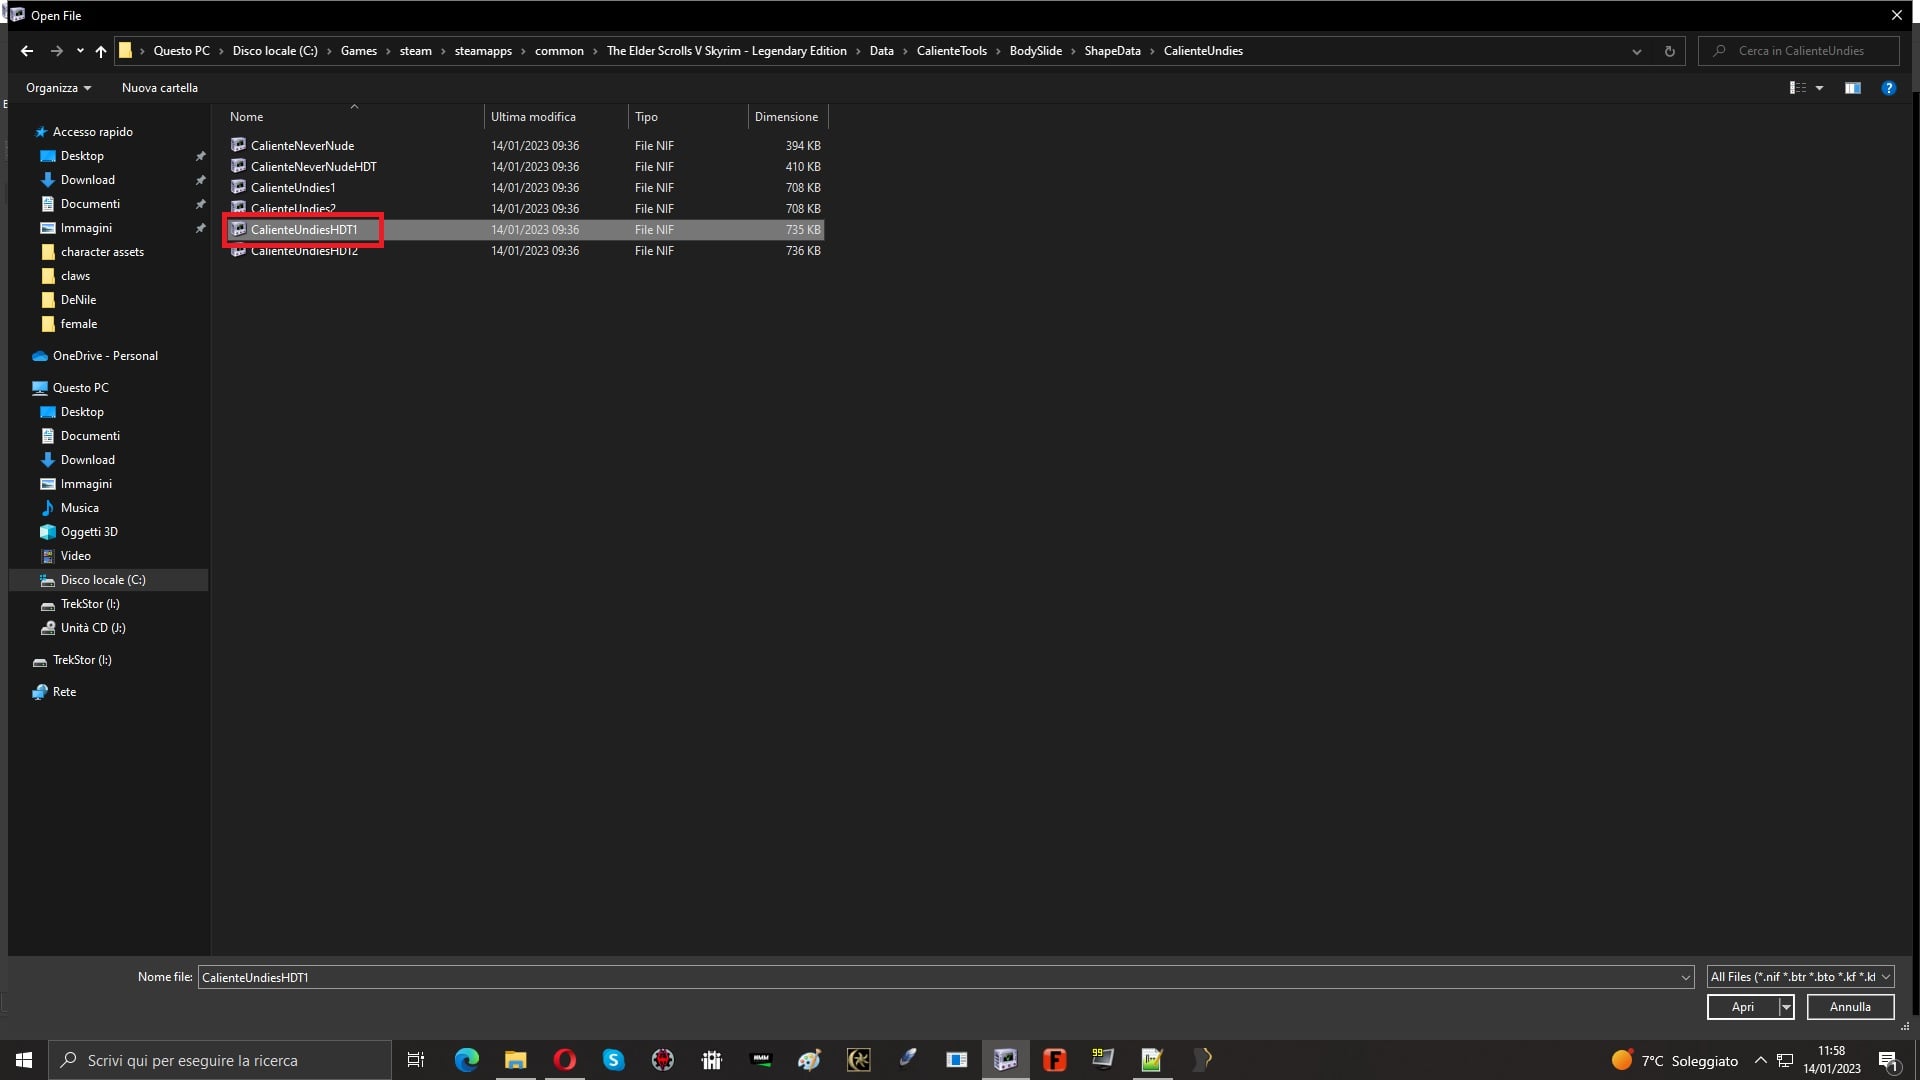Open the Apri button dropdown arrow

1786,1007
